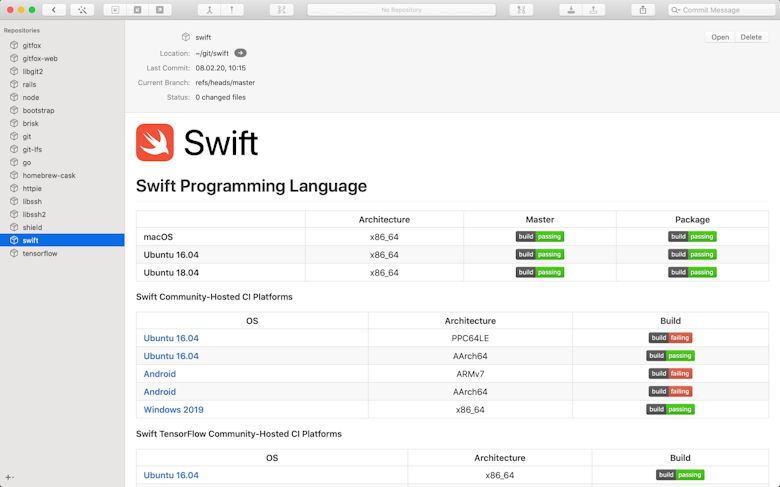Click the cube icon beside tensorflow repository
The height and width of the screenshot is (487, 780).
[14, 253]
